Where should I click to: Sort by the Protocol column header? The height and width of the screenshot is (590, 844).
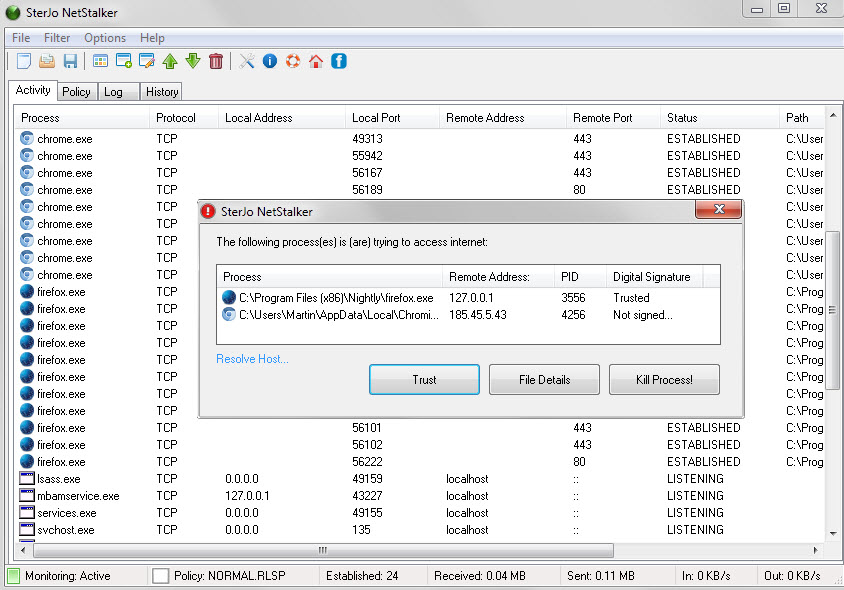pos(184,118)
